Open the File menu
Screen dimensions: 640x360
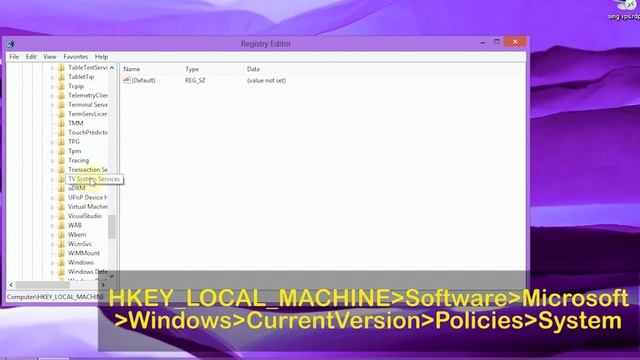point(14,57)
